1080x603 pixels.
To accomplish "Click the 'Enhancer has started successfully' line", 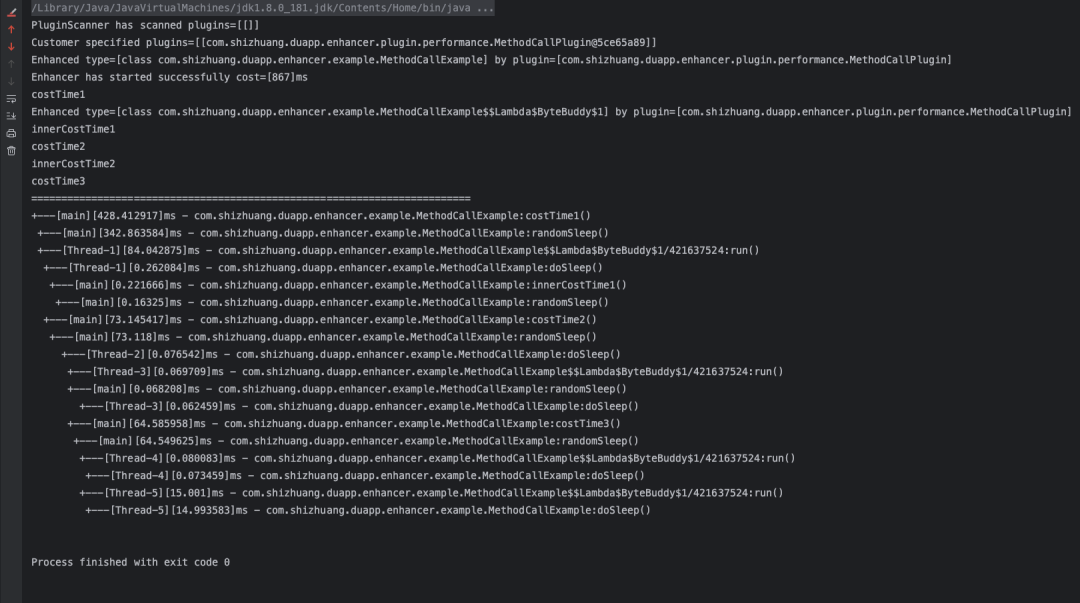I will (169, 77).
